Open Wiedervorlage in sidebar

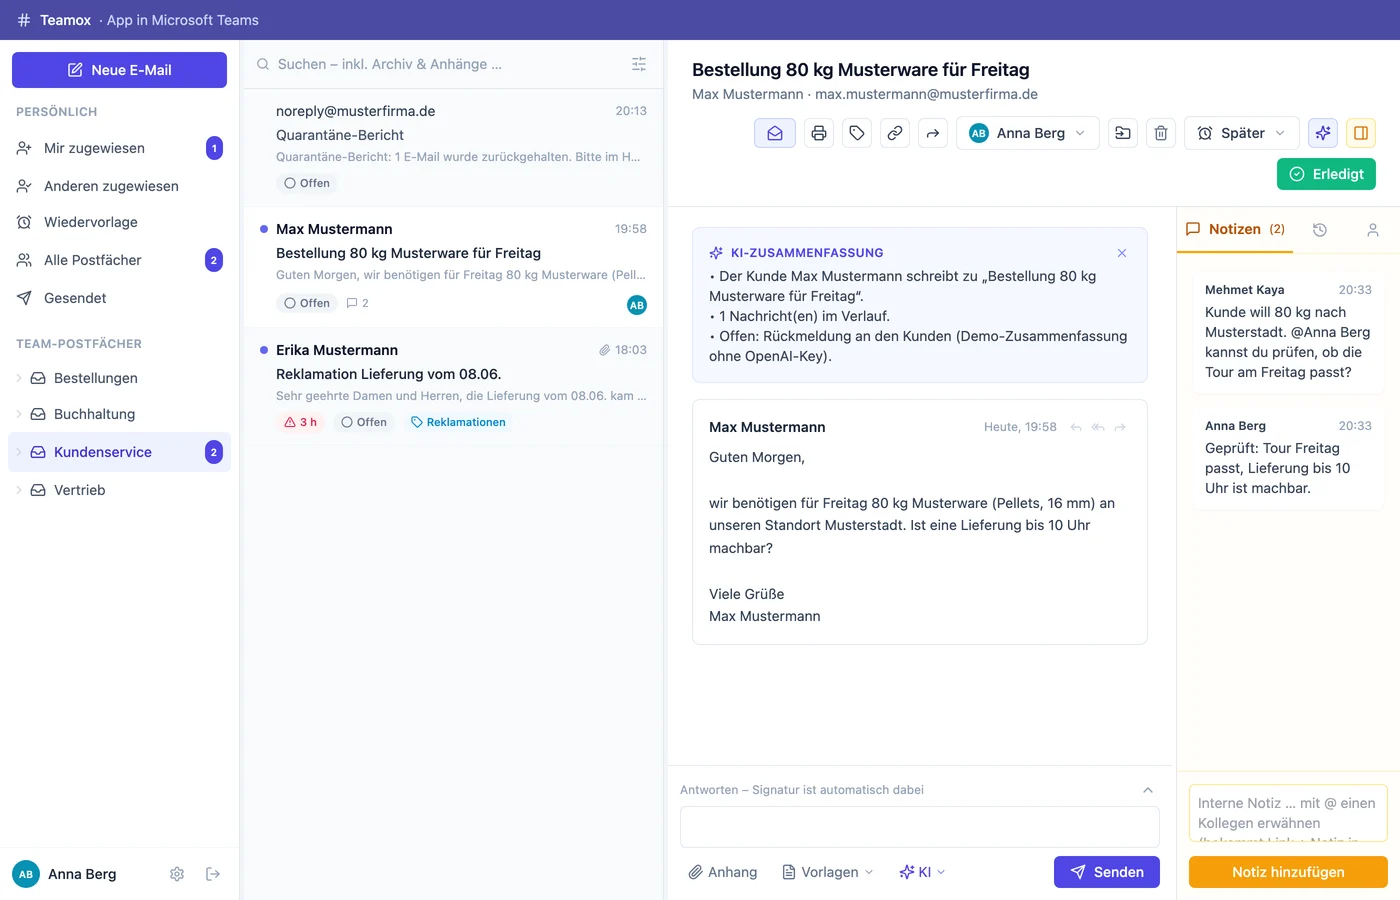coord(119,222)
